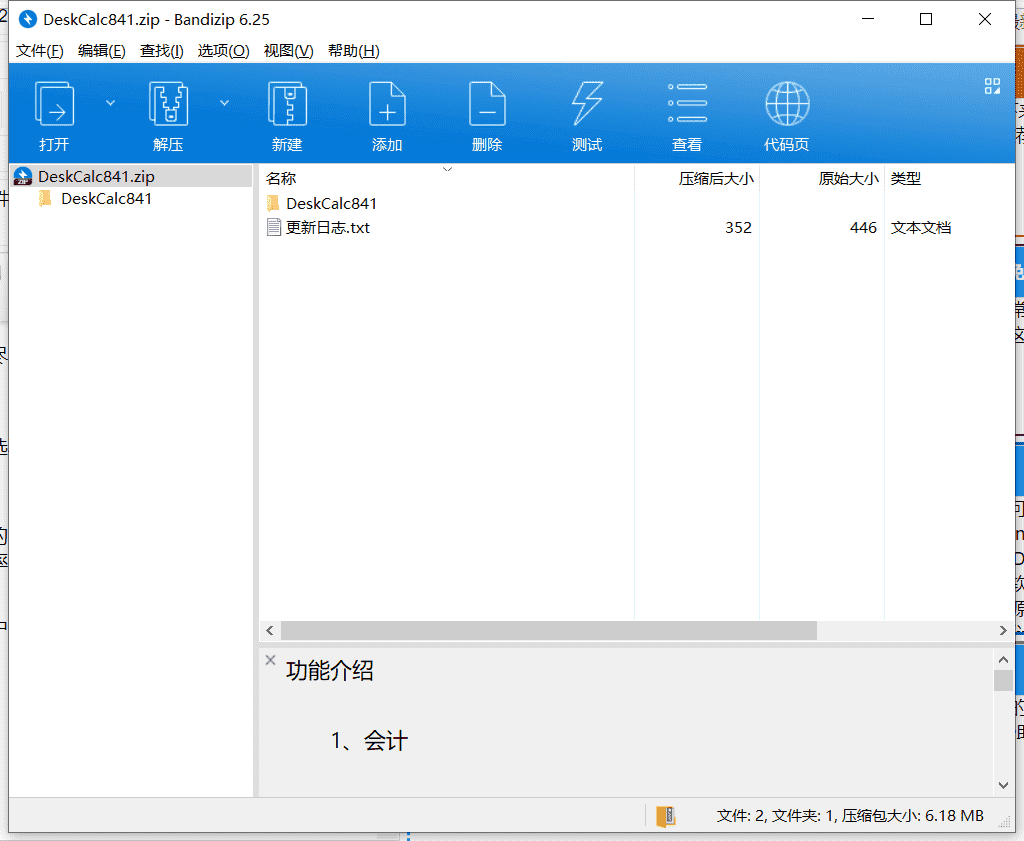This screenshot has width=1024, height=841.
Task: Click the 添加 (Add files) icon
Action: [x=387, y=104]
